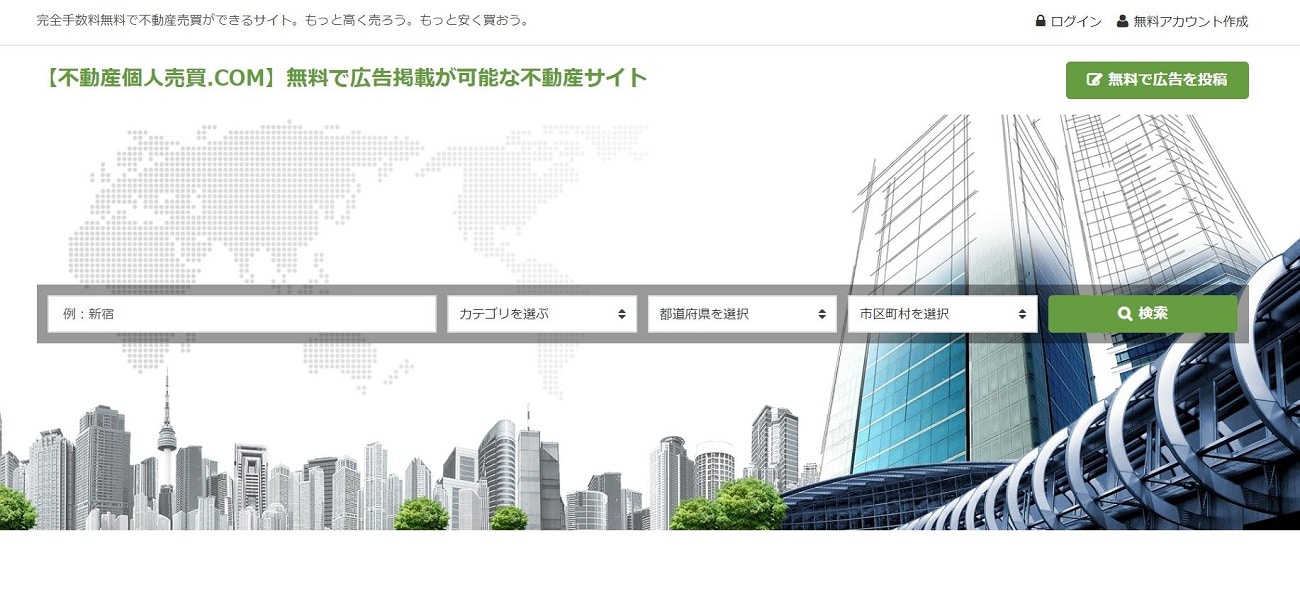Screen dimensions: 1300x589
Task: Click the user icon beside 無料アカウント作成
Action: tap(1122, 21)
